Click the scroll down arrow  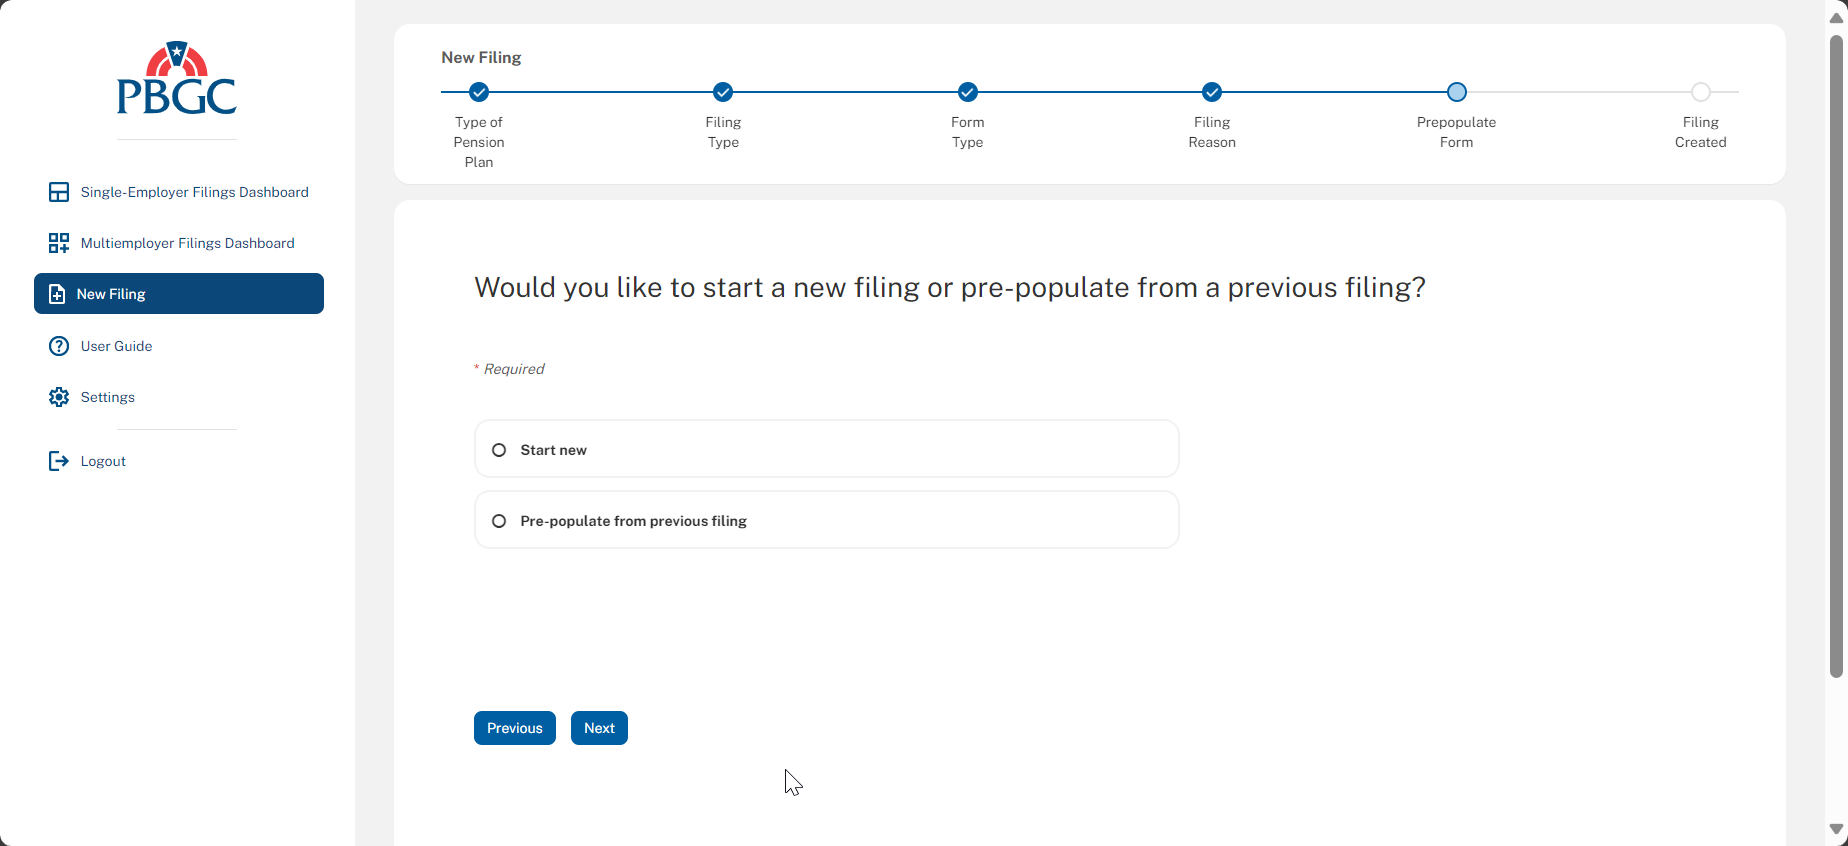point(1836,830)
